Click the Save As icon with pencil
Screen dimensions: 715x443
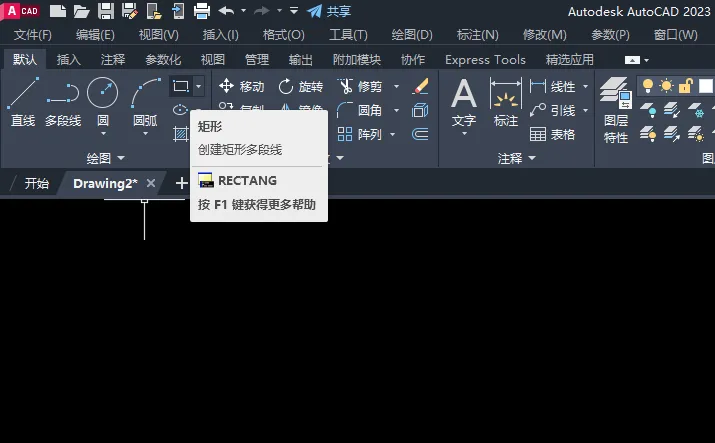pyautogui.click(x=130, y=11)
